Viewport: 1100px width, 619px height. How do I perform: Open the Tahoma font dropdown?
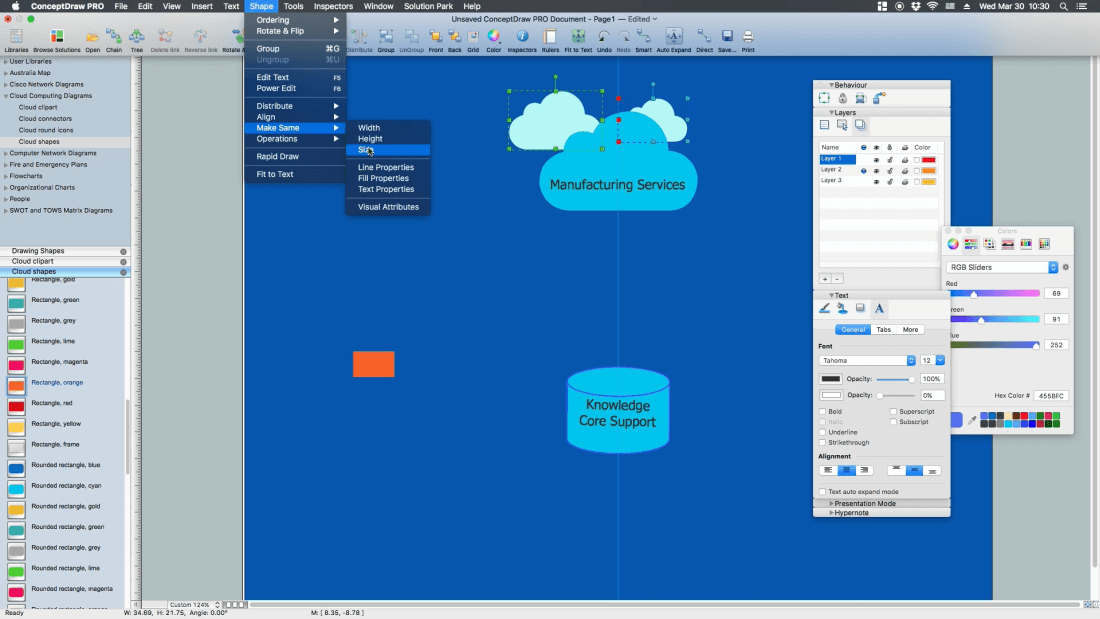click(867, 360)
